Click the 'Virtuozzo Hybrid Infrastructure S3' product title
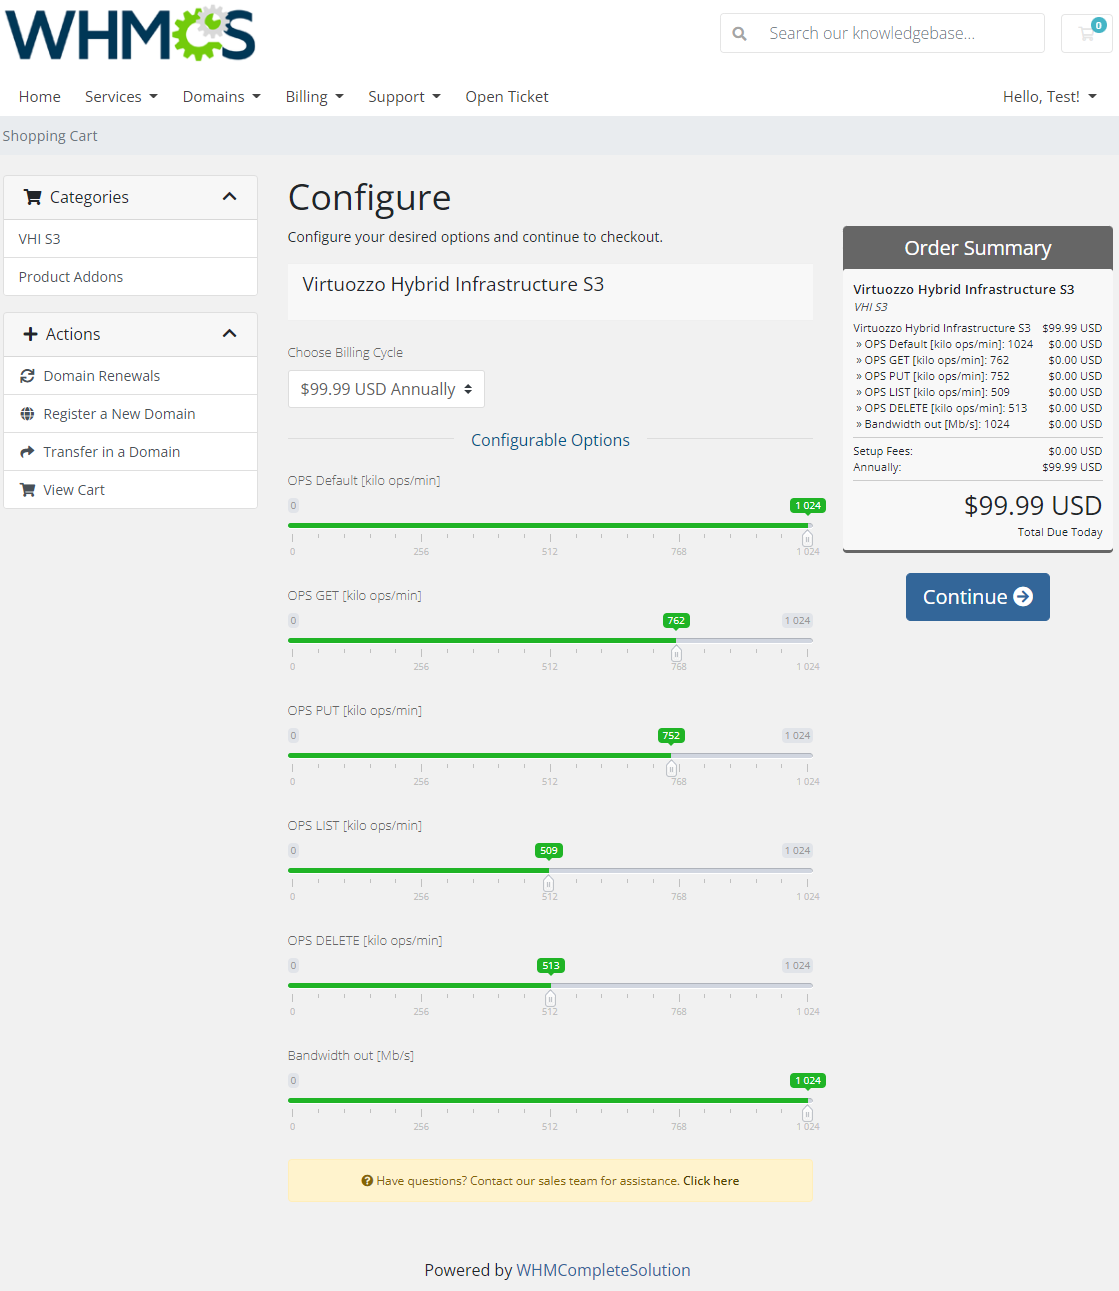The height and width of the screenshot is (1291, 1119). click(453, 285)
